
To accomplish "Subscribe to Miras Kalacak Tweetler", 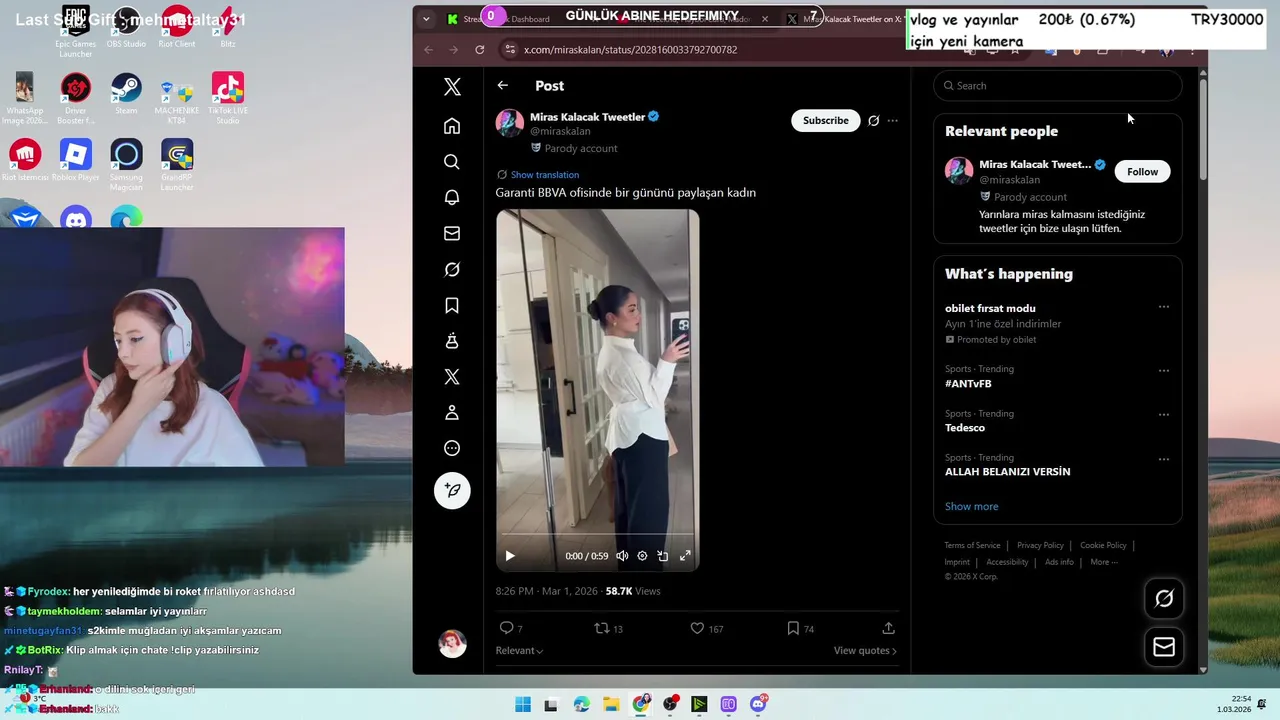I will 826,120.
